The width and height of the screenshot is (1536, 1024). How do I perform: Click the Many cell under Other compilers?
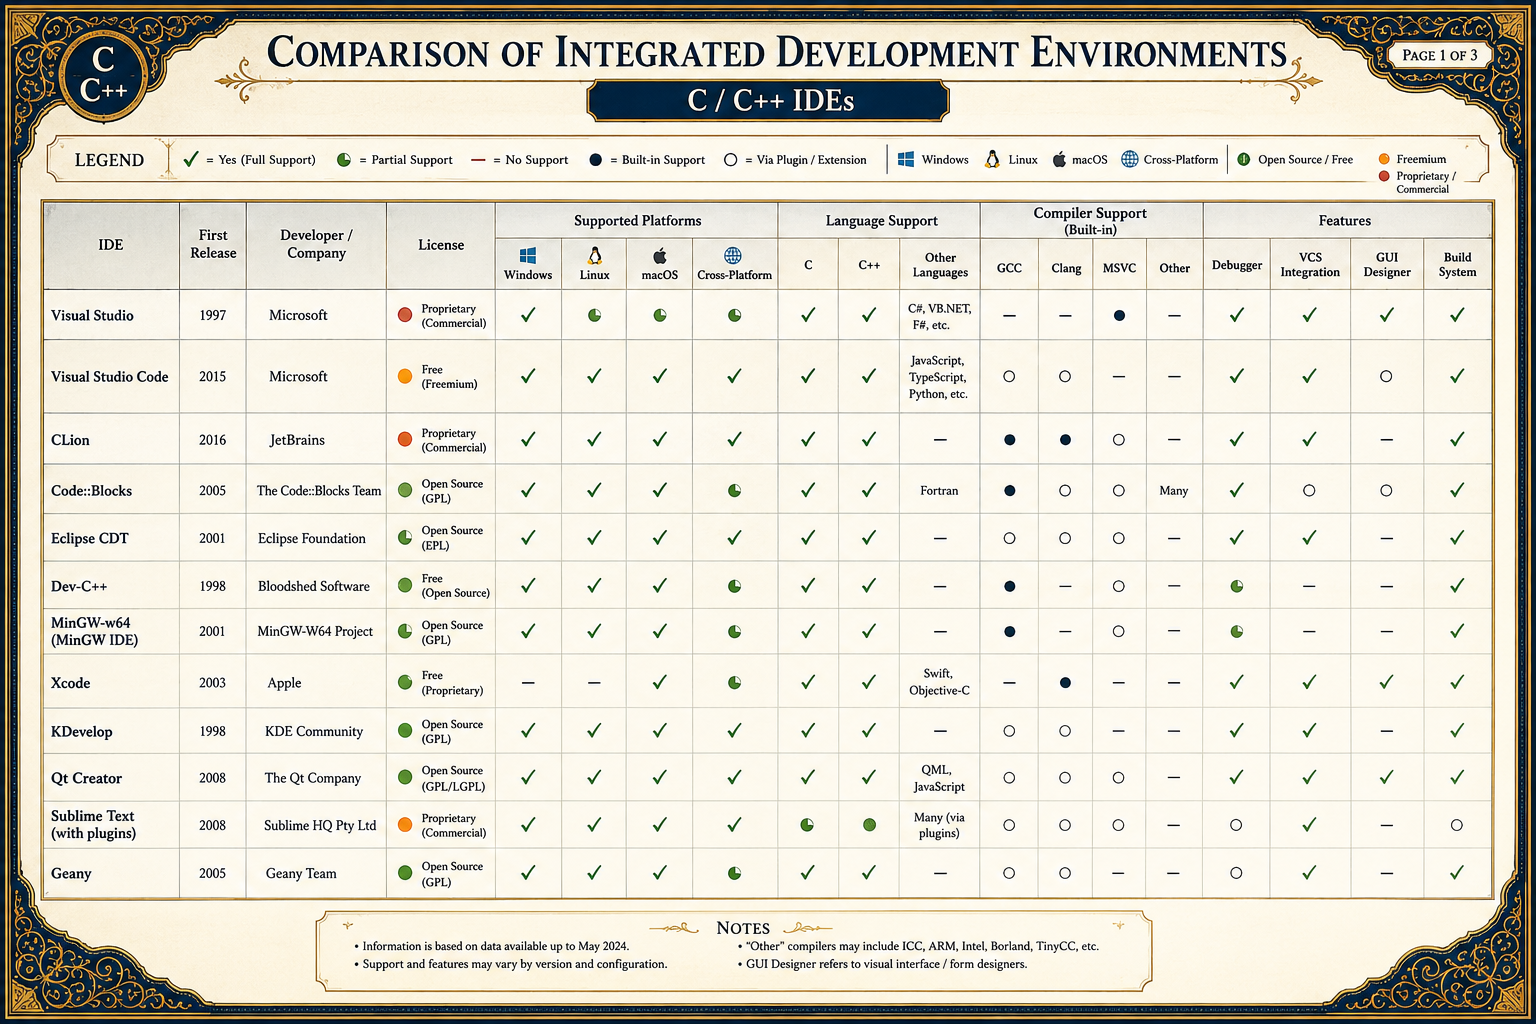[x=1174, y=491]
